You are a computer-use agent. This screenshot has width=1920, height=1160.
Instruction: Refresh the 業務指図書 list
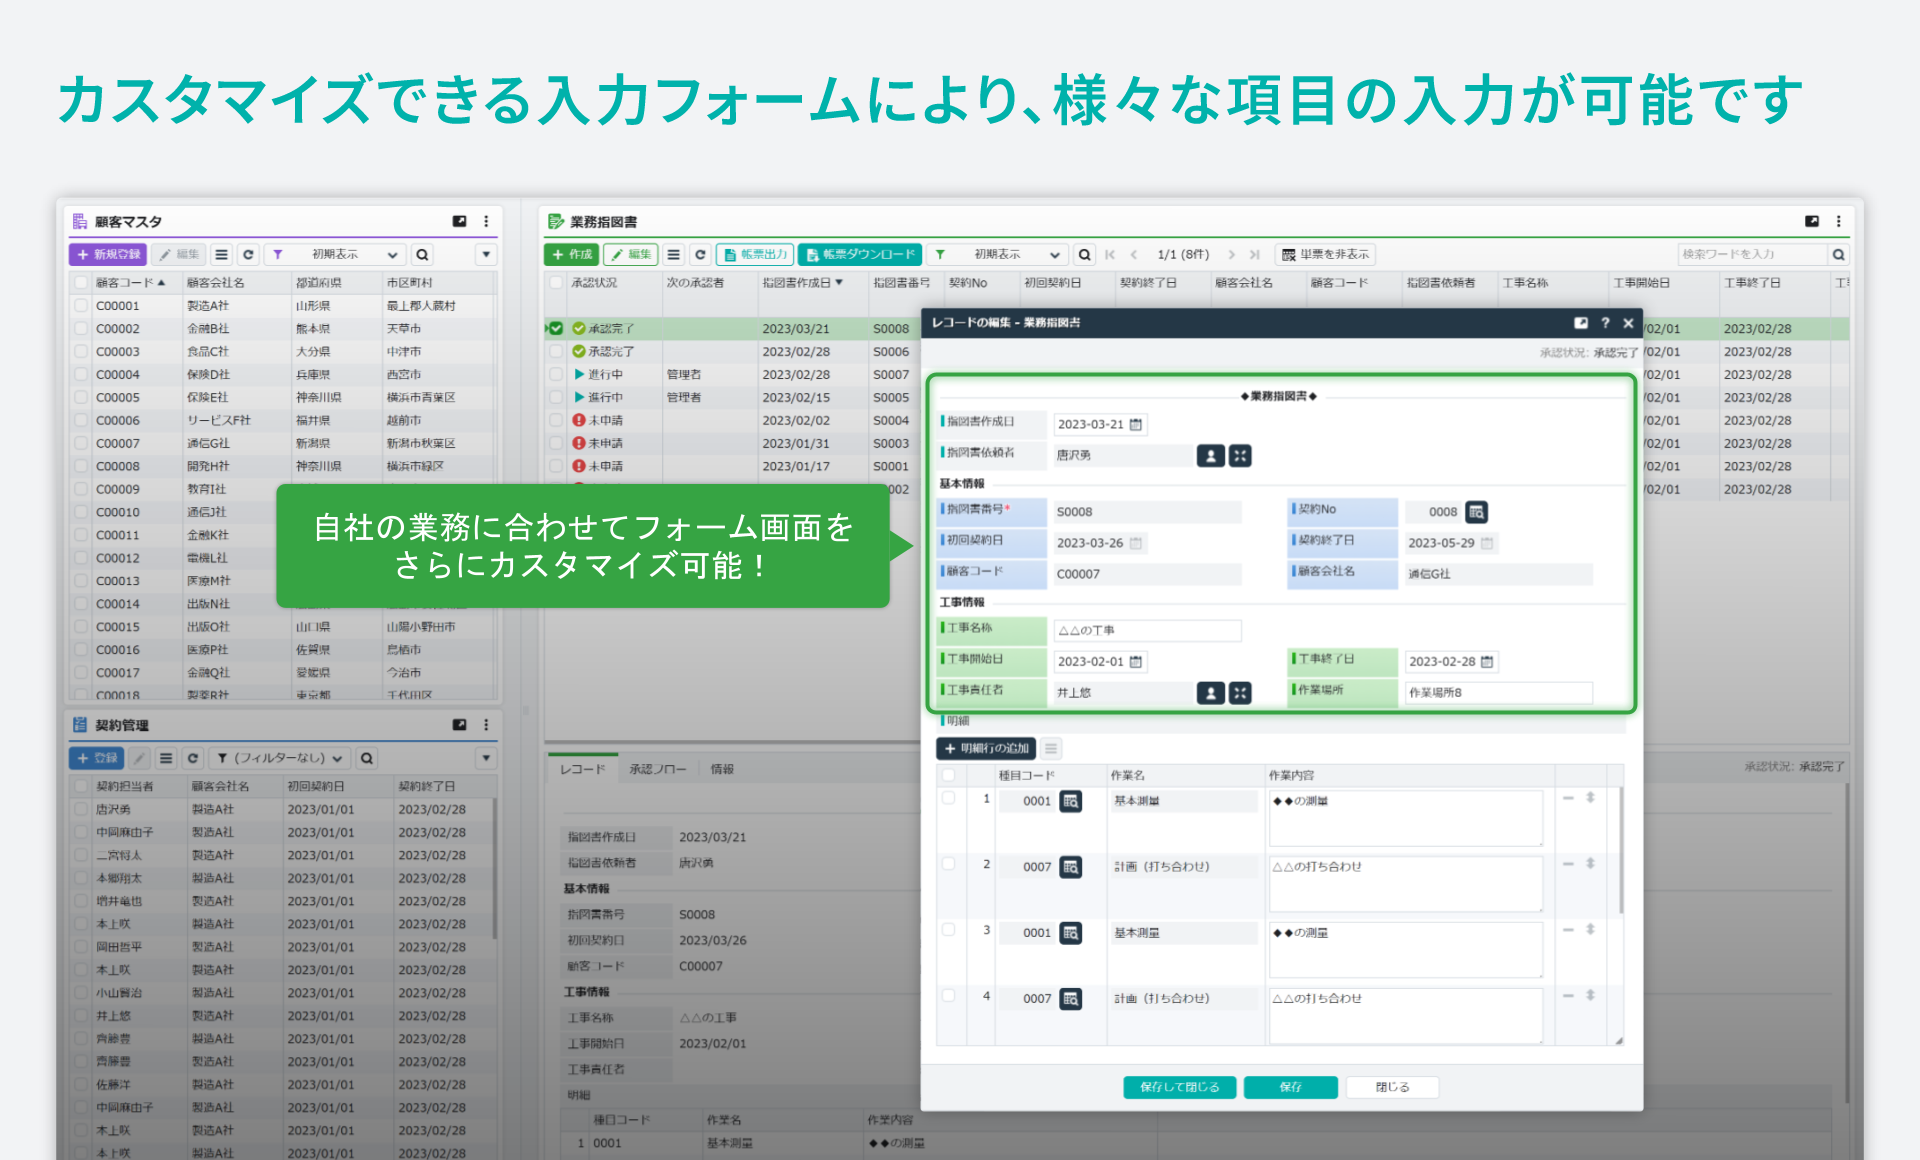coord(700,254)
